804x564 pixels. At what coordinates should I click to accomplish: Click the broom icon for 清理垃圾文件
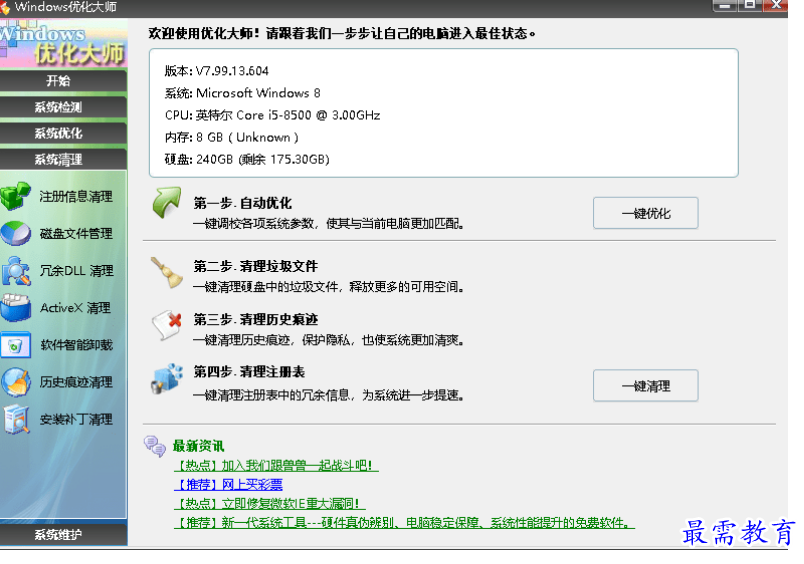[167, 272]
